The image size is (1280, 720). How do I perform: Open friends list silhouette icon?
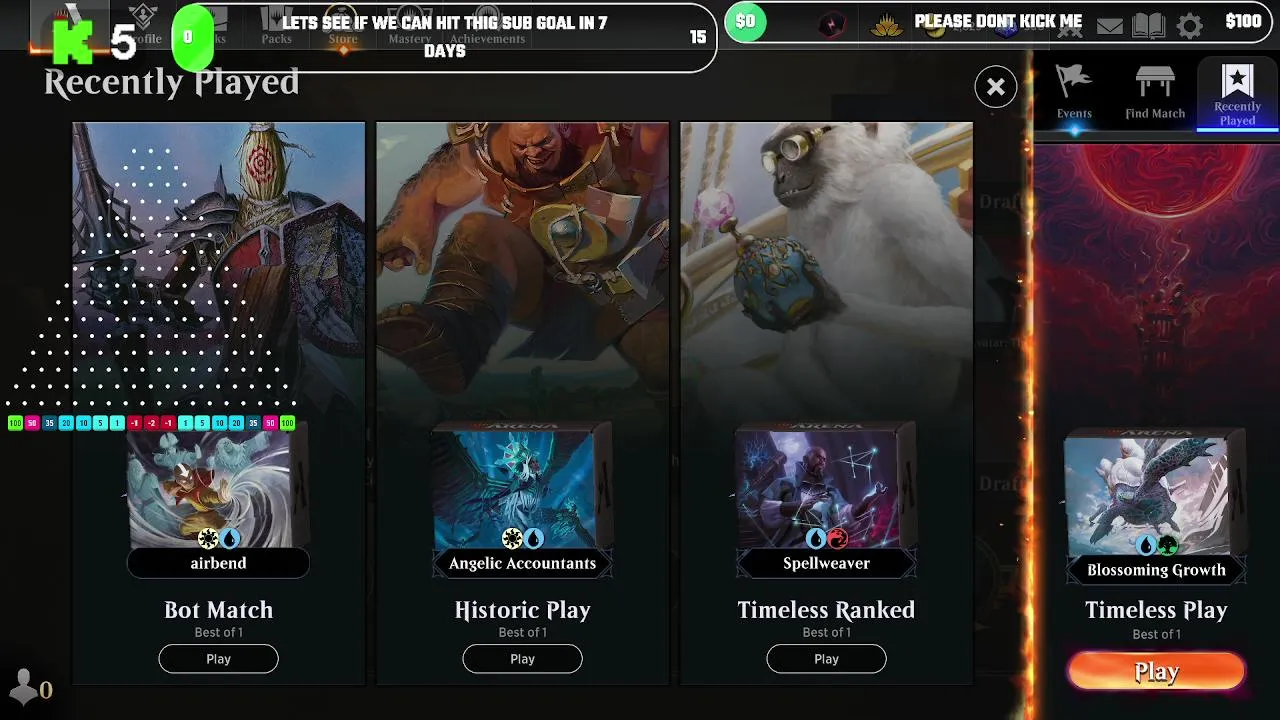23,688
